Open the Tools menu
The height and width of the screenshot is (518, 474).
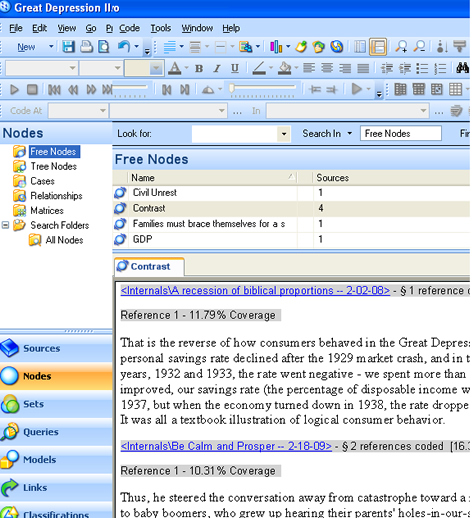(161, 28)
